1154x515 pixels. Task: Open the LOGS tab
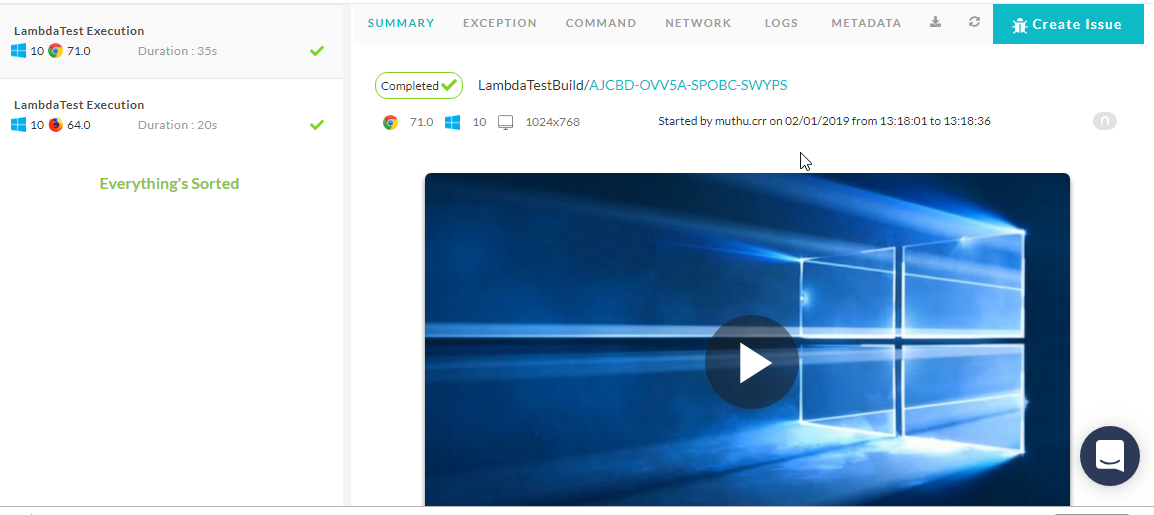coord(781,23)
